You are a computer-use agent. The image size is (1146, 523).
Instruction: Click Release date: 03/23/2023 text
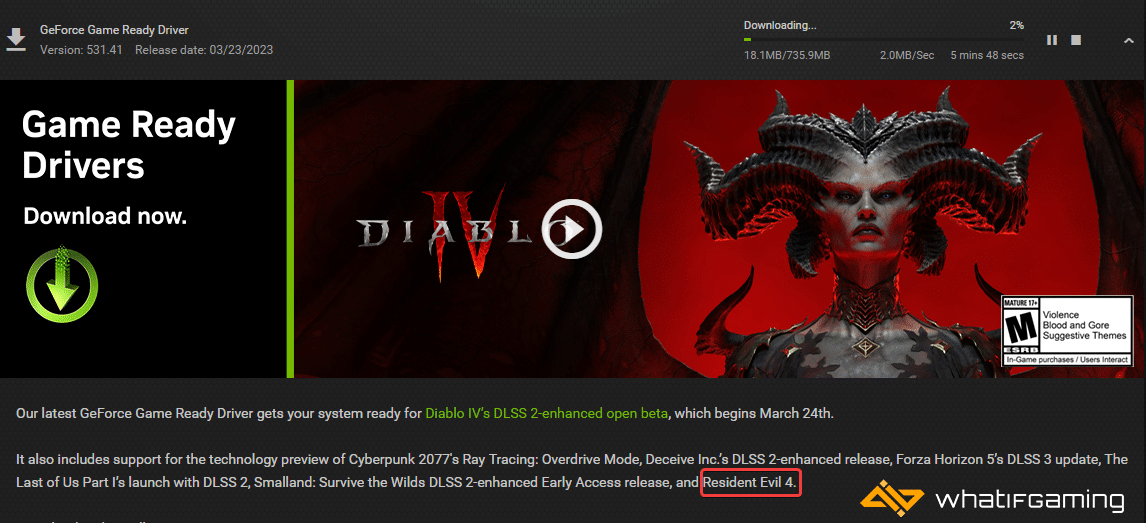point(204,50)
